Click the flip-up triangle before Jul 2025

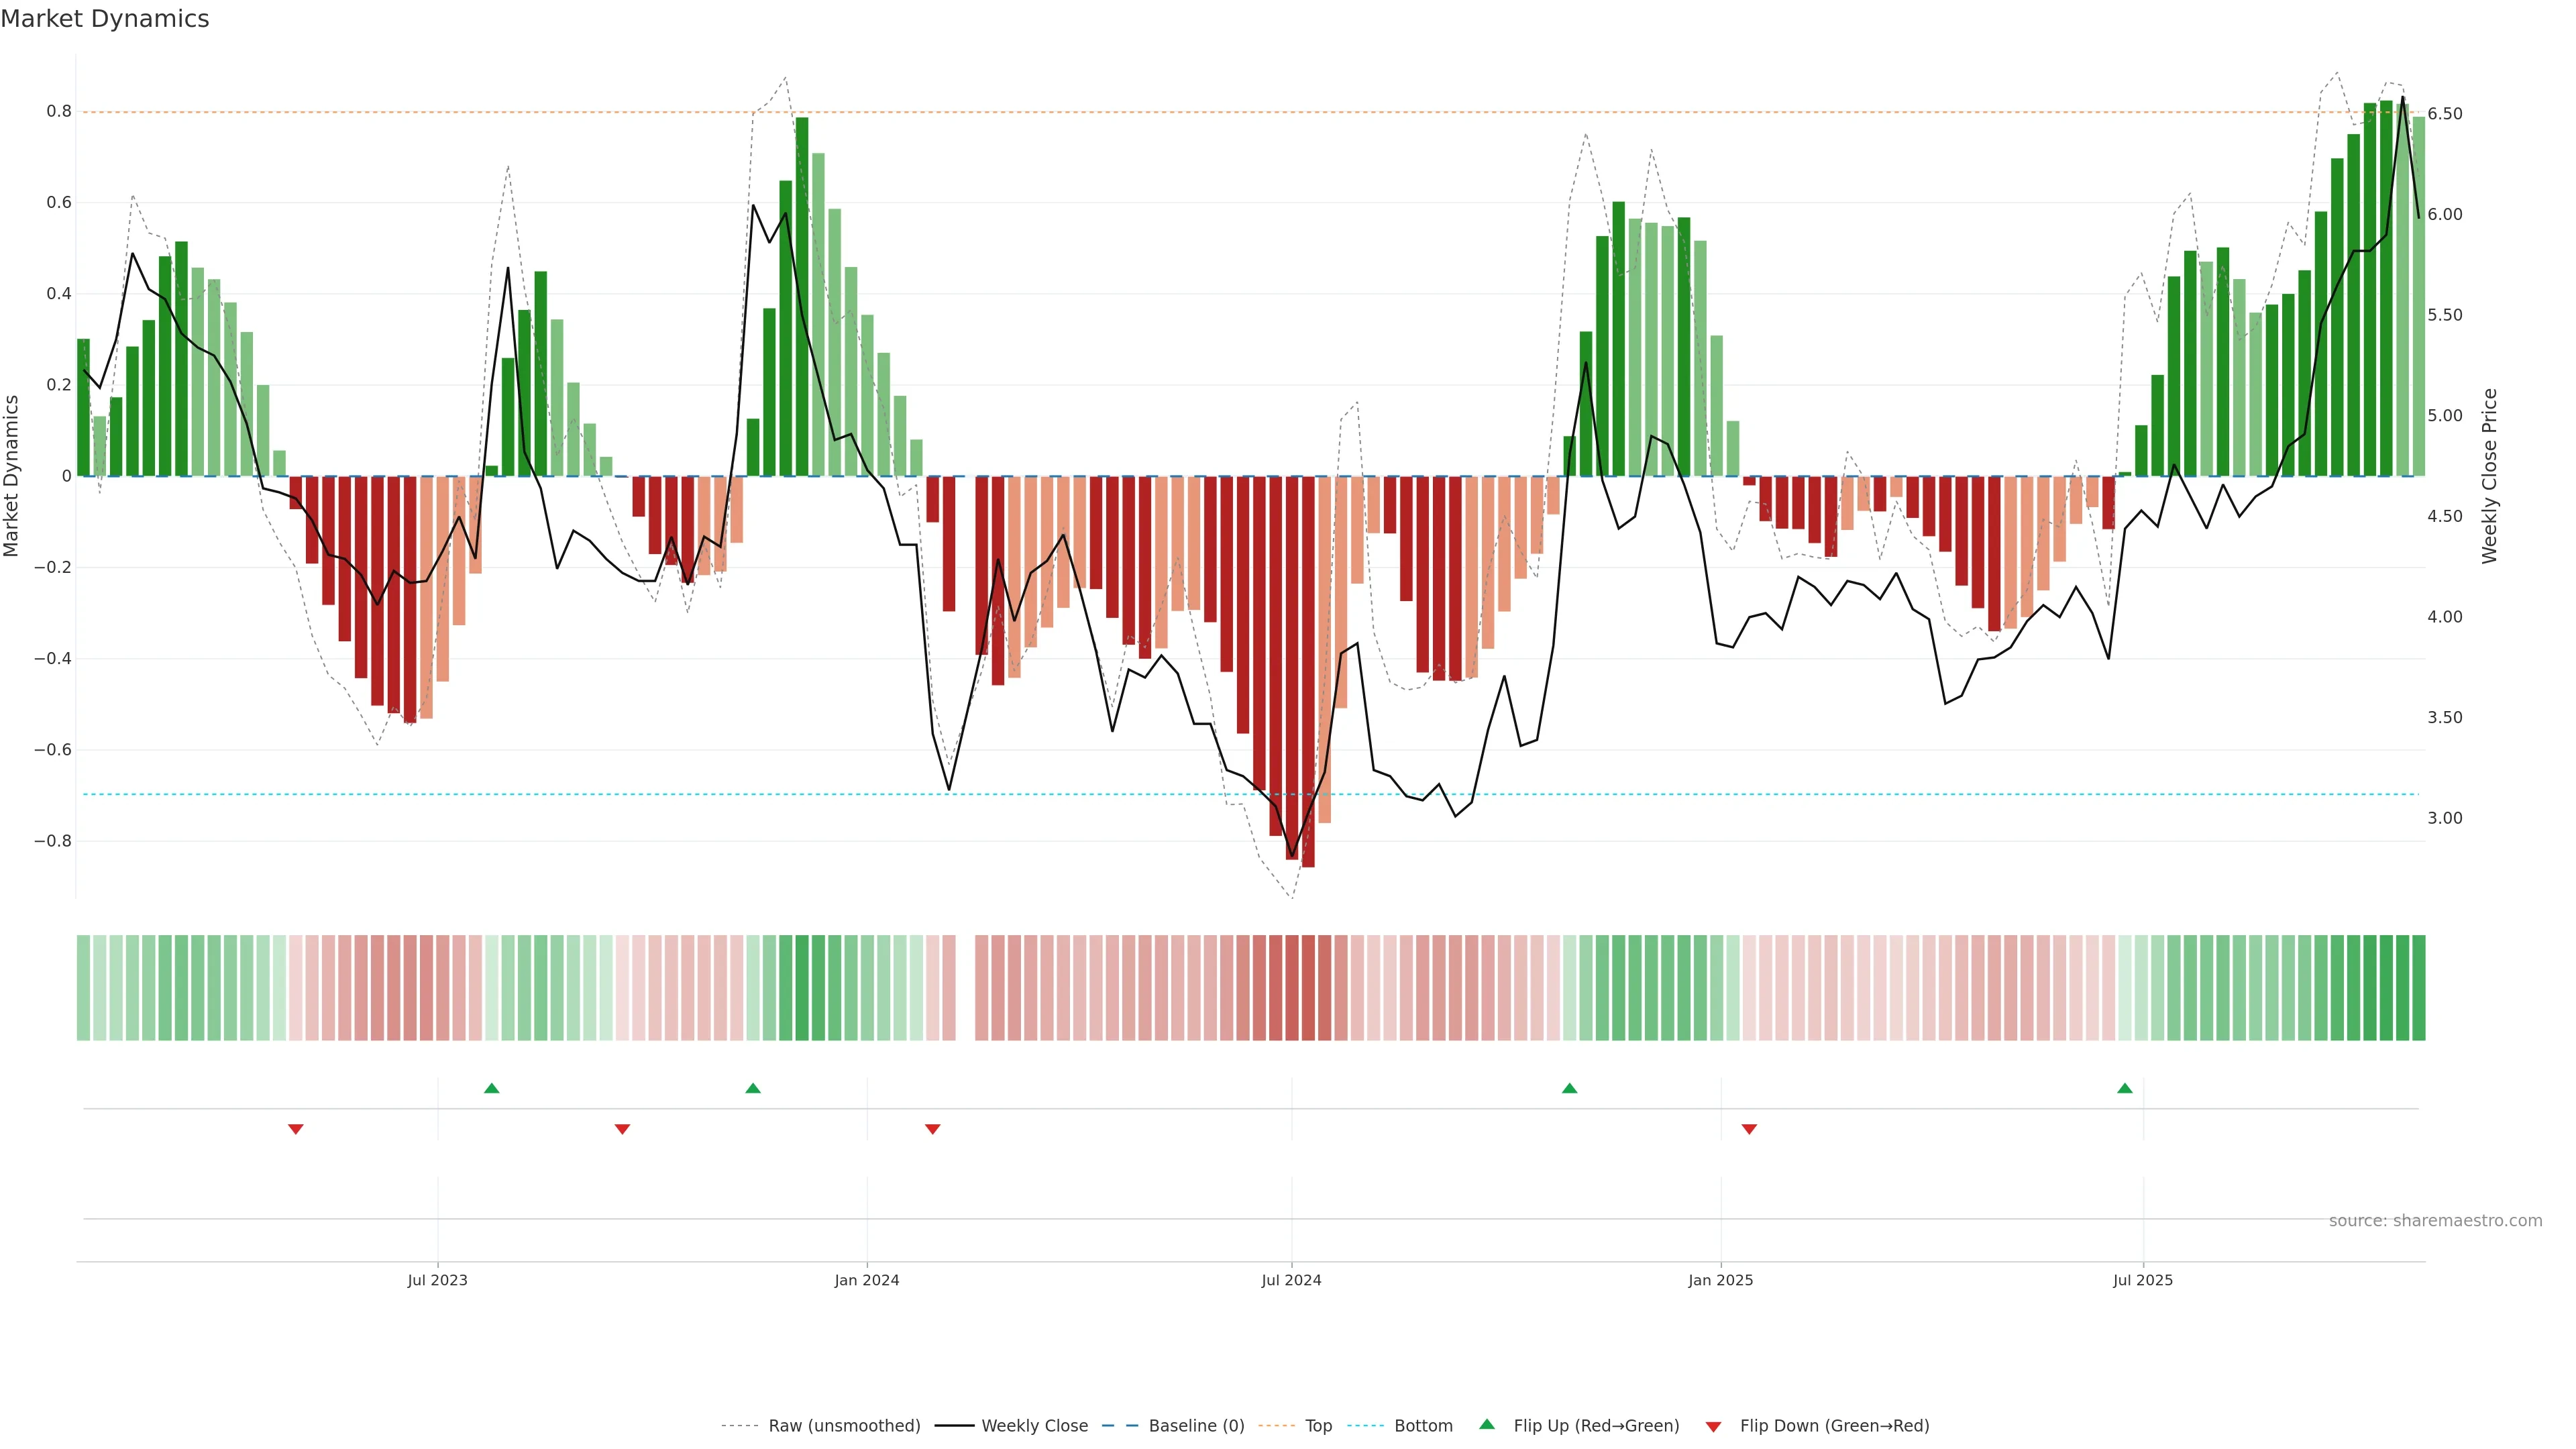pyautogui.click(x=2125, y=1088)
